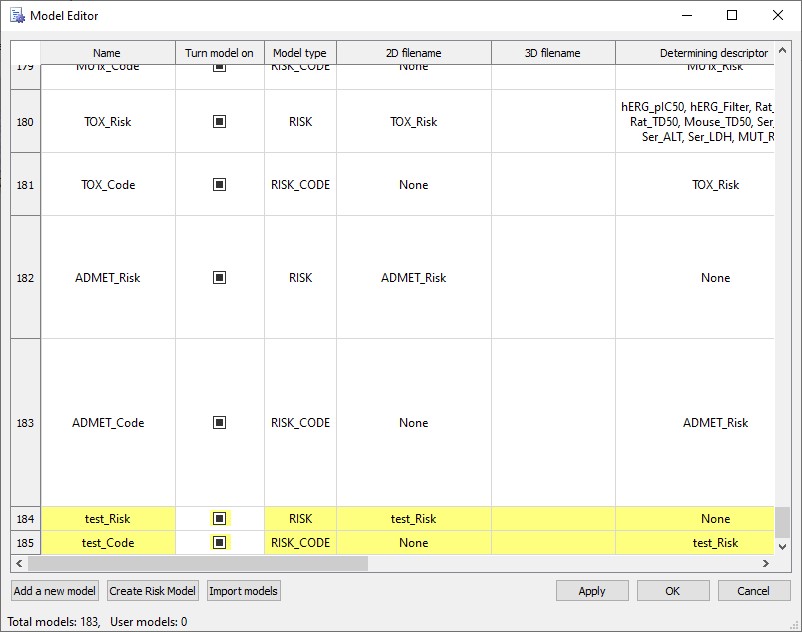Click the vertical scrollbar thumb
Viewport: 802px width, 632px height.
click(x=782, y=522)
